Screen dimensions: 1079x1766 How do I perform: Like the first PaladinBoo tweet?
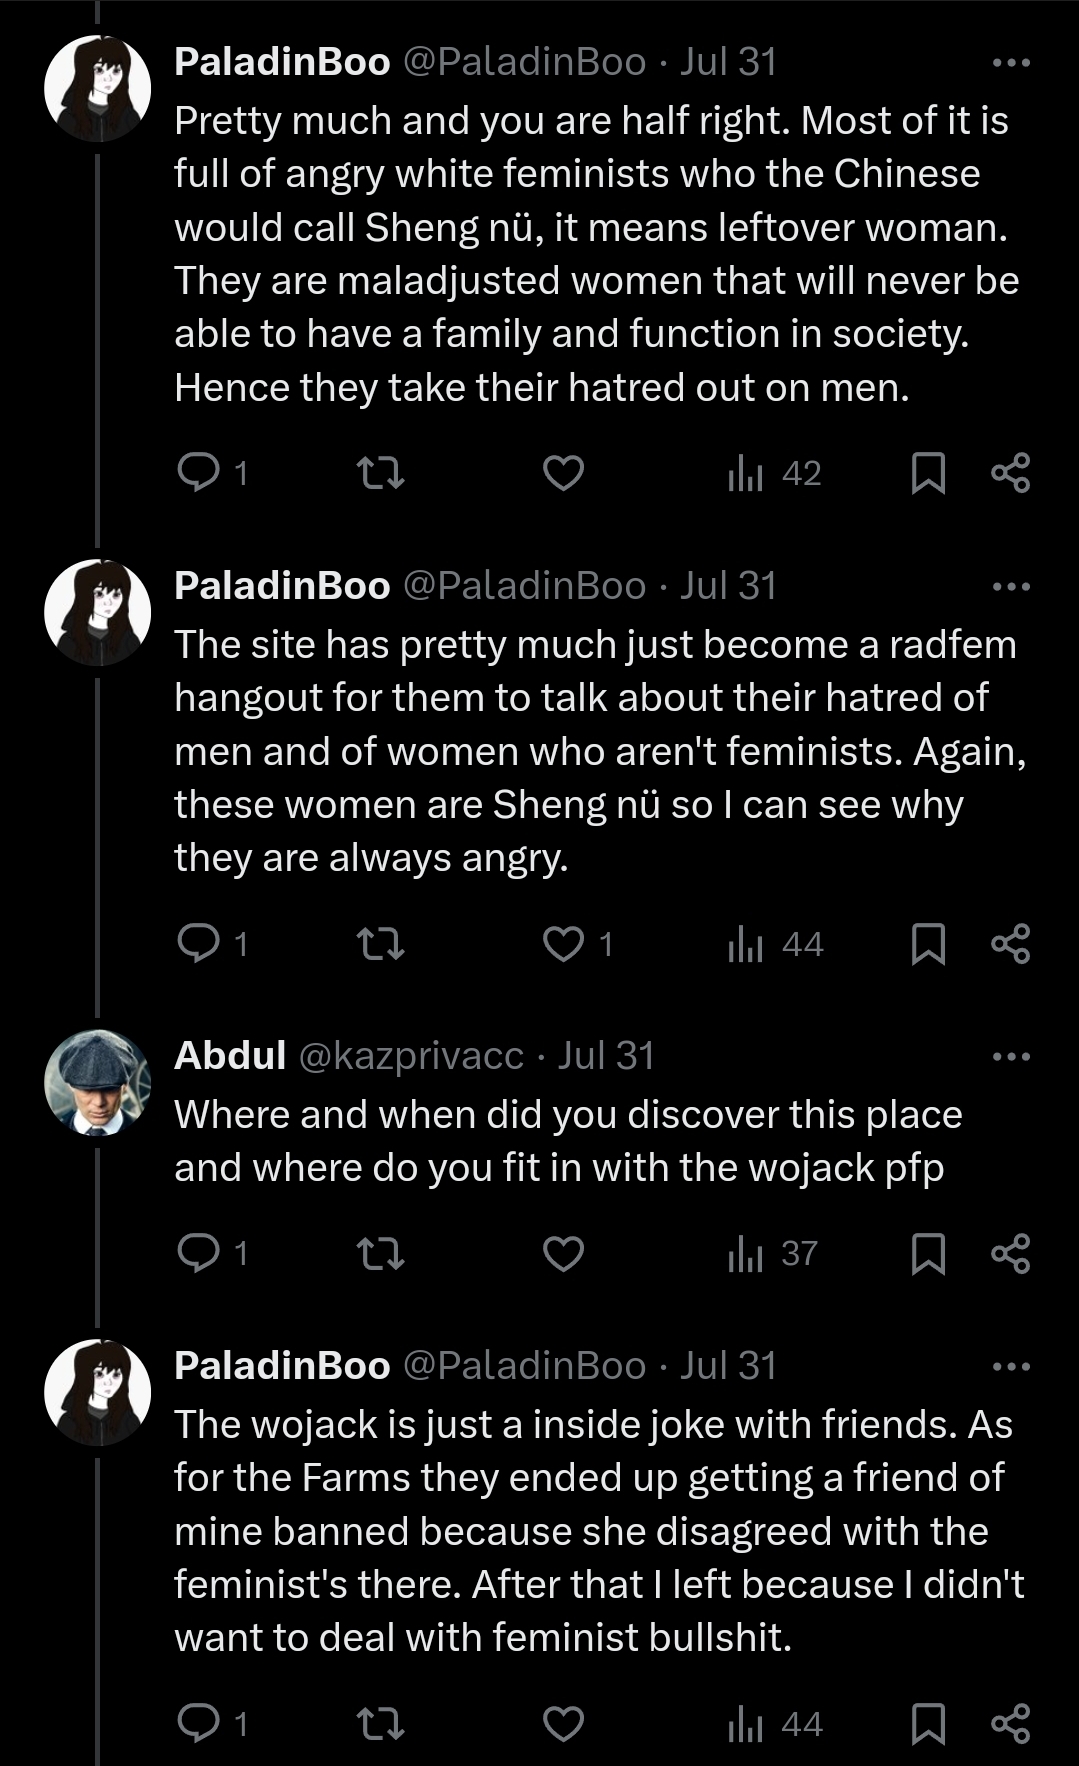(x=563, y=472)
